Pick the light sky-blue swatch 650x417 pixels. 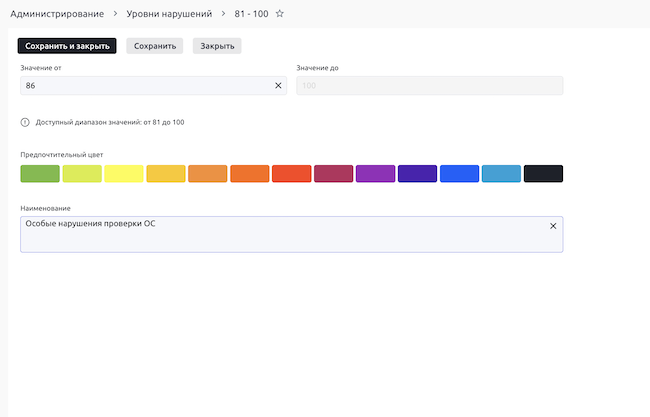click(501, 174)
